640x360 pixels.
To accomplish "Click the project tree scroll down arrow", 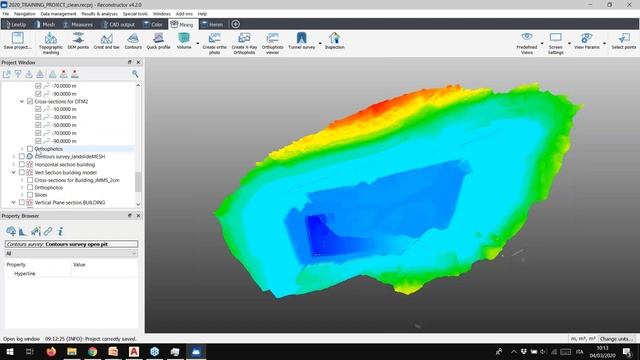I will tap(138, 204).
